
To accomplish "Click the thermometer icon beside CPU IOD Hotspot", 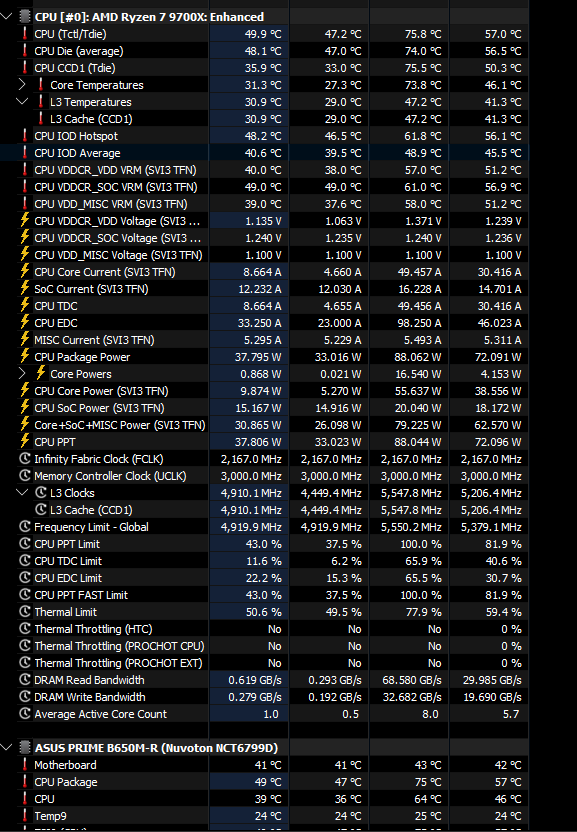I will [24, 136].
